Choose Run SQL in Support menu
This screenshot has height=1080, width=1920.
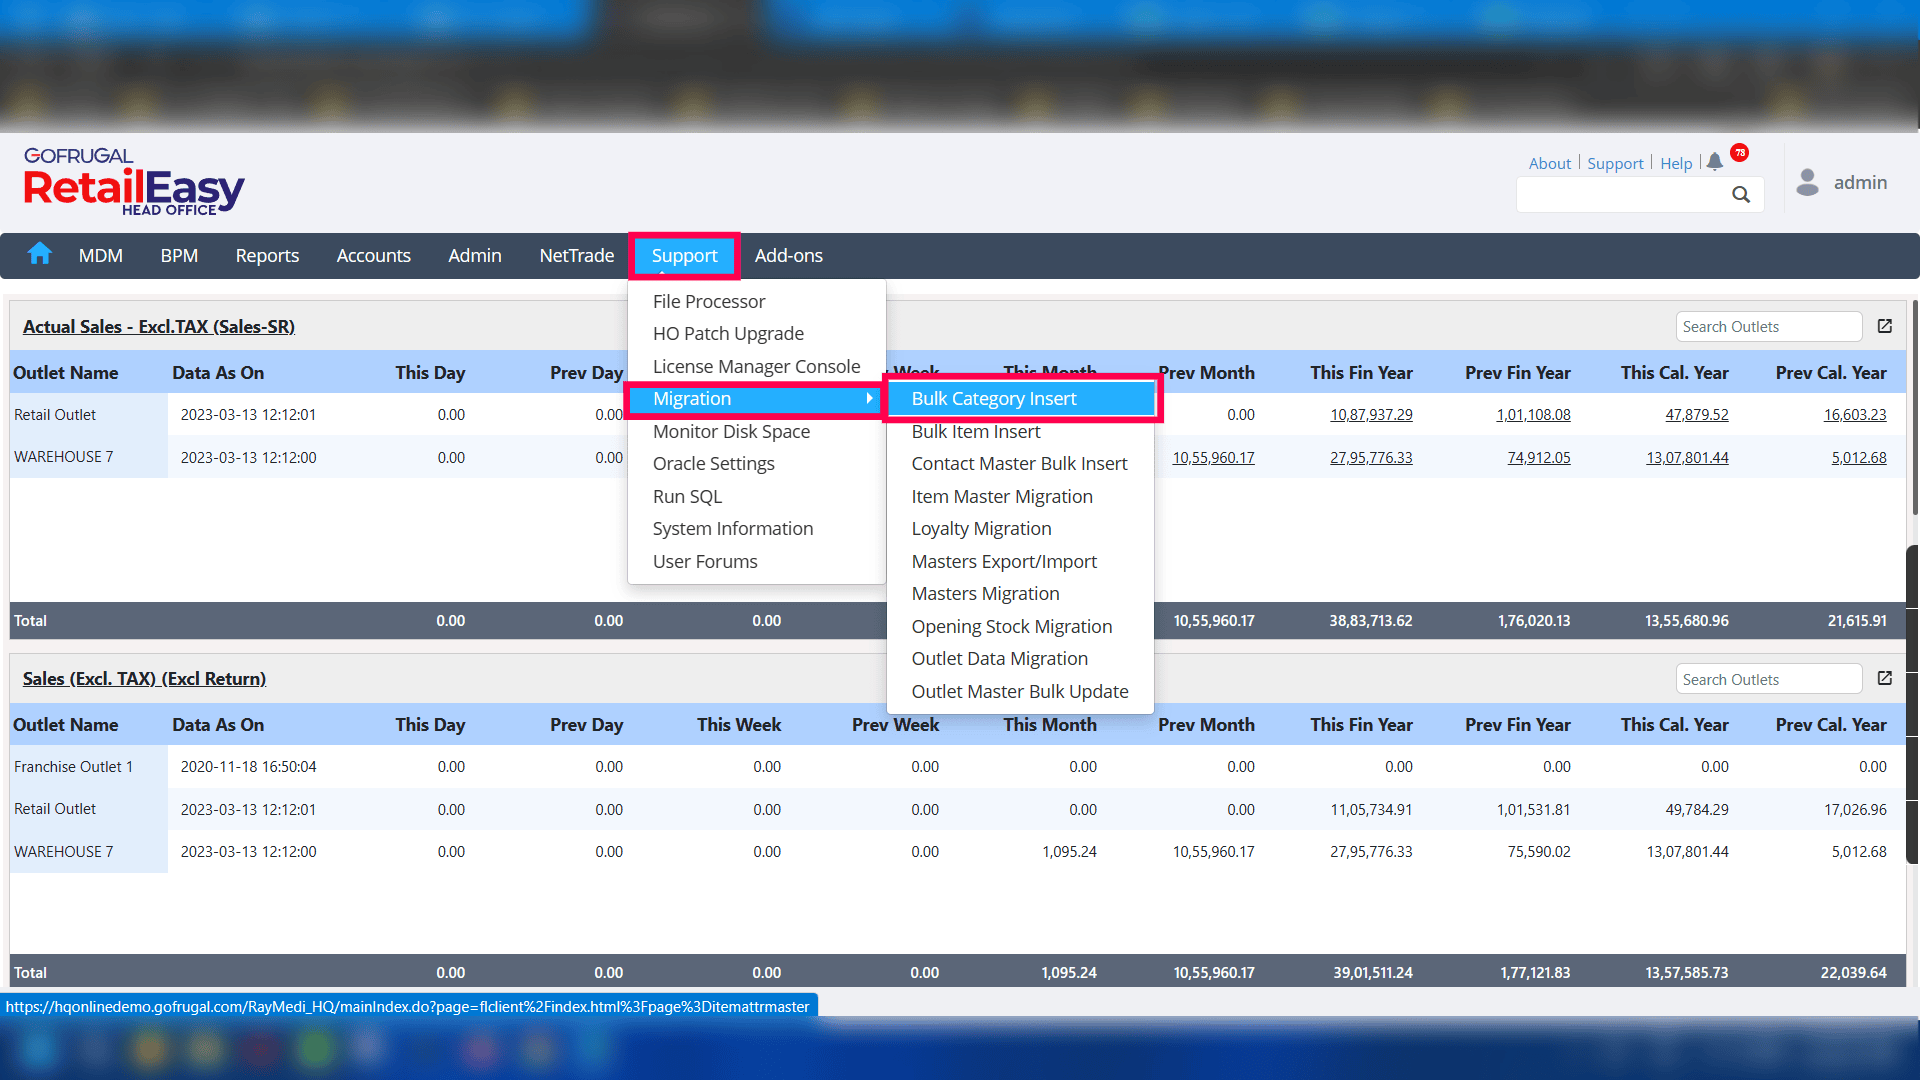click(x=687, y=496)
